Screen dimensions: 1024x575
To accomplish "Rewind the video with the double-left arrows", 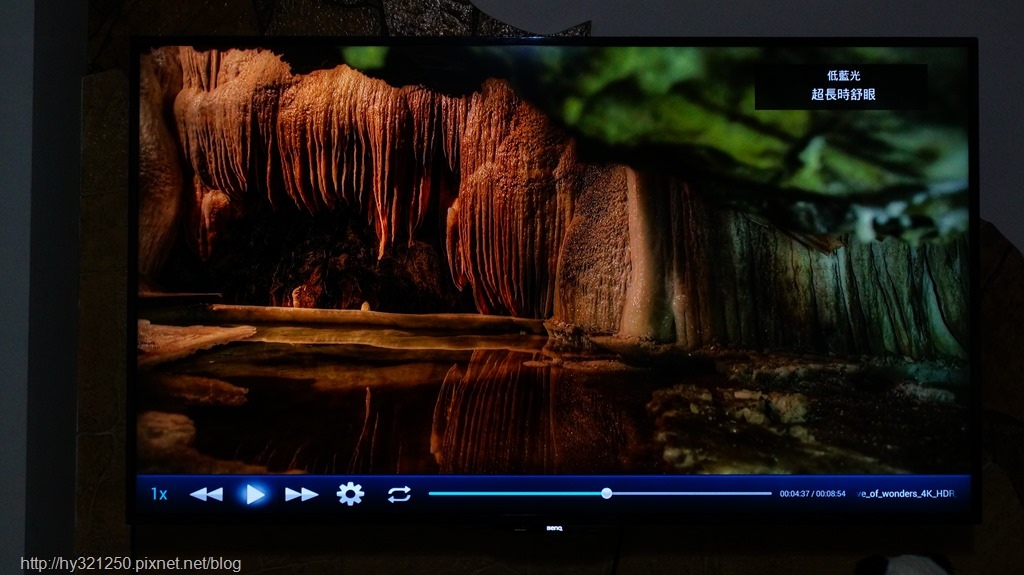I will 206,495.
